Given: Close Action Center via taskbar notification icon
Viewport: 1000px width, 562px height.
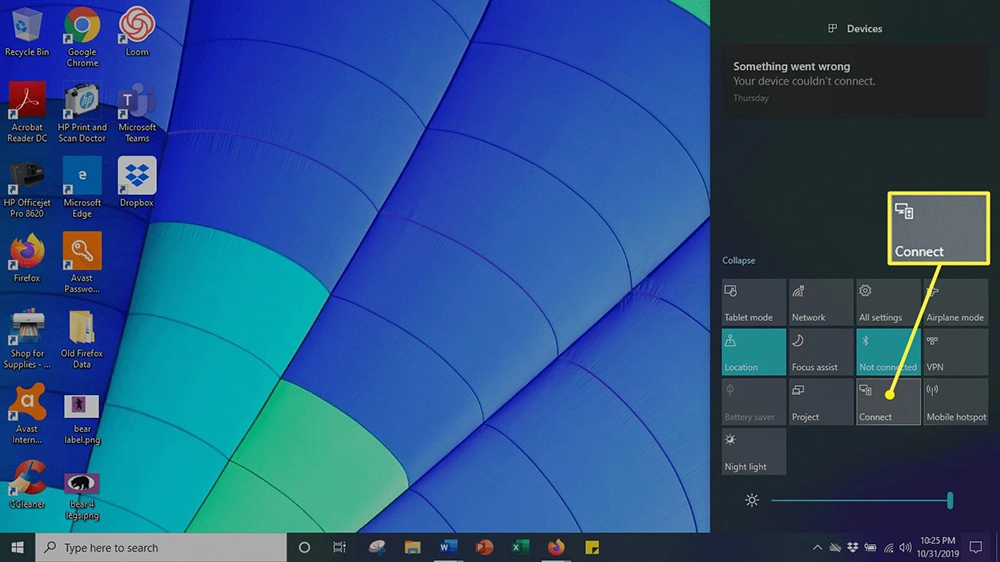Looking at the screenshot, I should tap(975, 547).
